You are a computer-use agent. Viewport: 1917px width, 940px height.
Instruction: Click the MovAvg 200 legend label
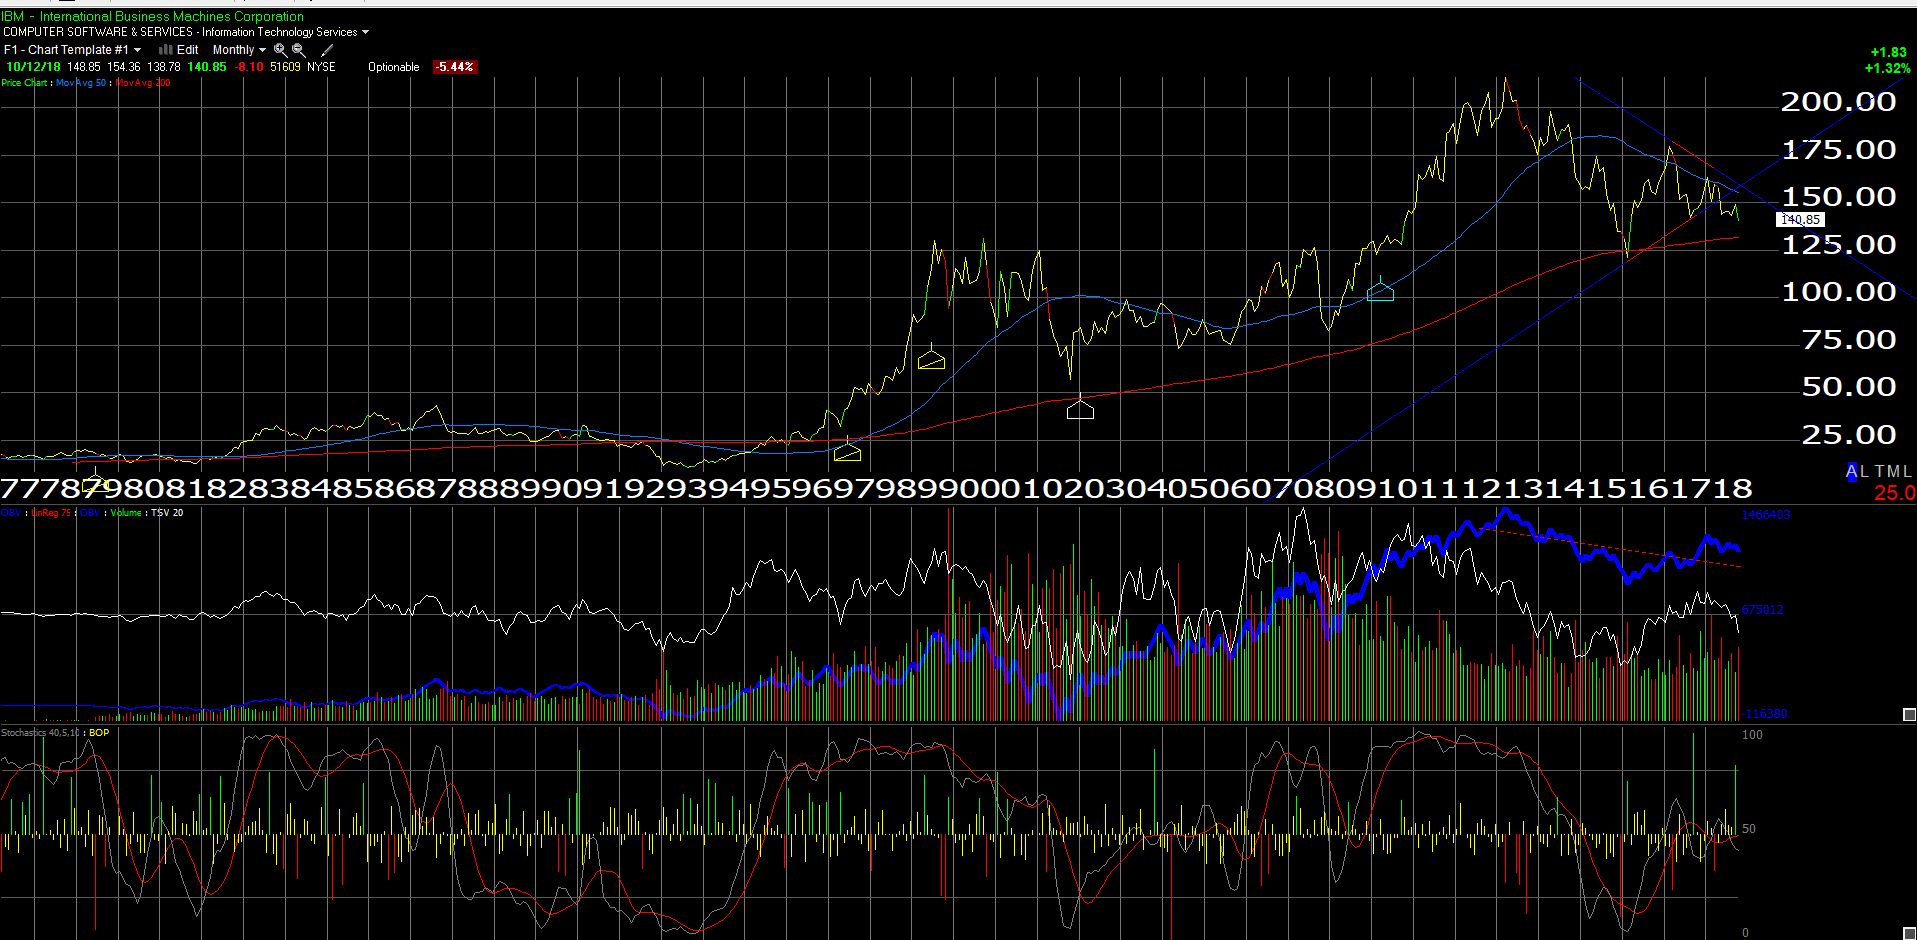(x=143, y=83)
